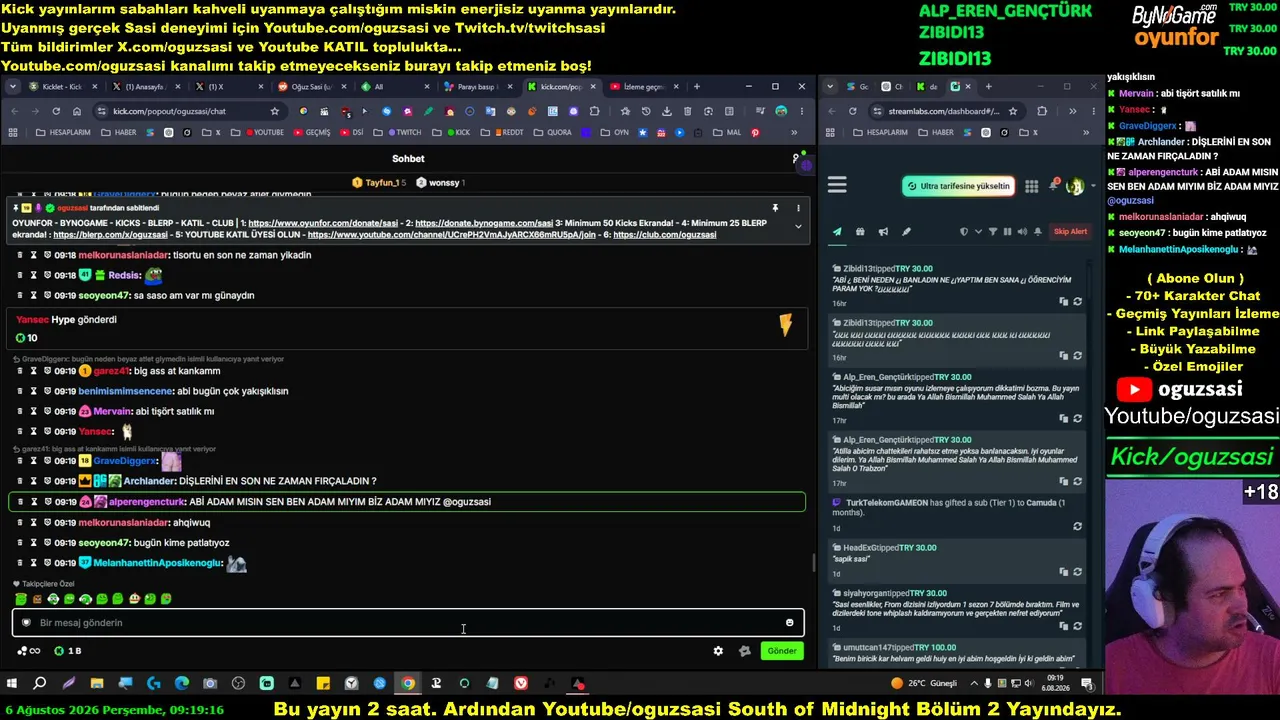Open HABER bookmark folder in Kick browser
The image size is (1280, 720).
[118, 133]
